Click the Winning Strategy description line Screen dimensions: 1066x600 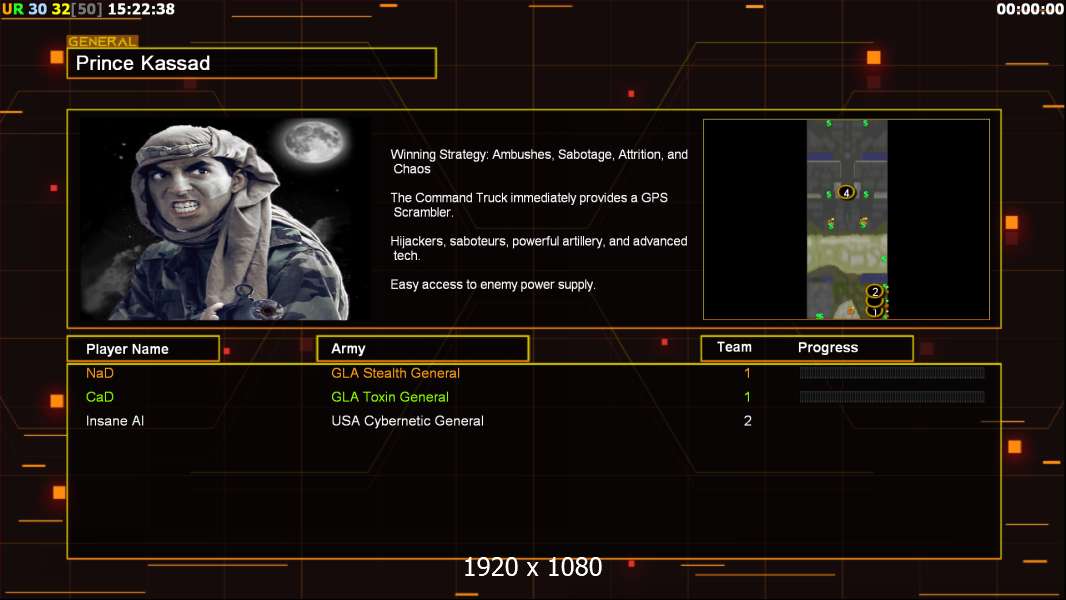point(539,162)
